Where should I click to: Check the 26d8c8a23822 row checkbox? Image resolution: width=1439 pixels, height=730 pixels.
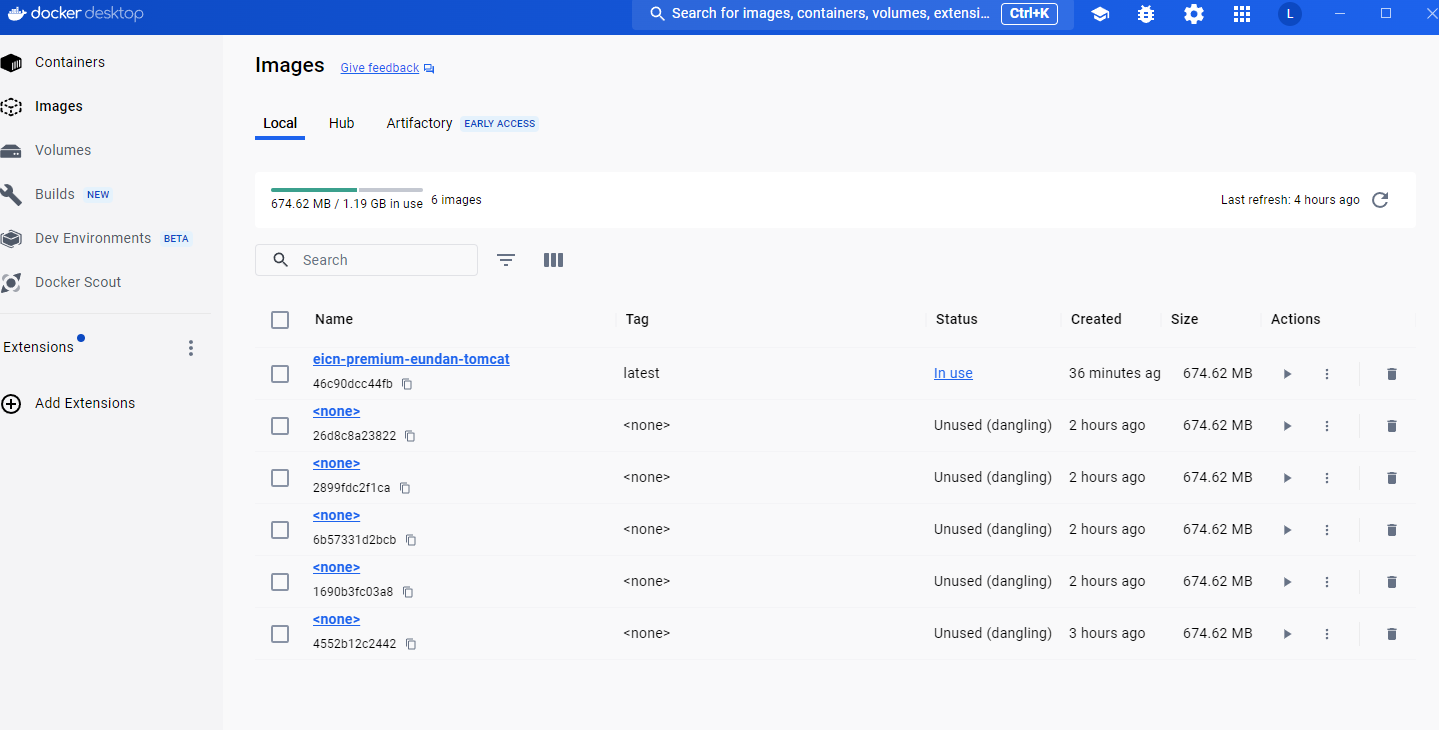coord(280,426)
